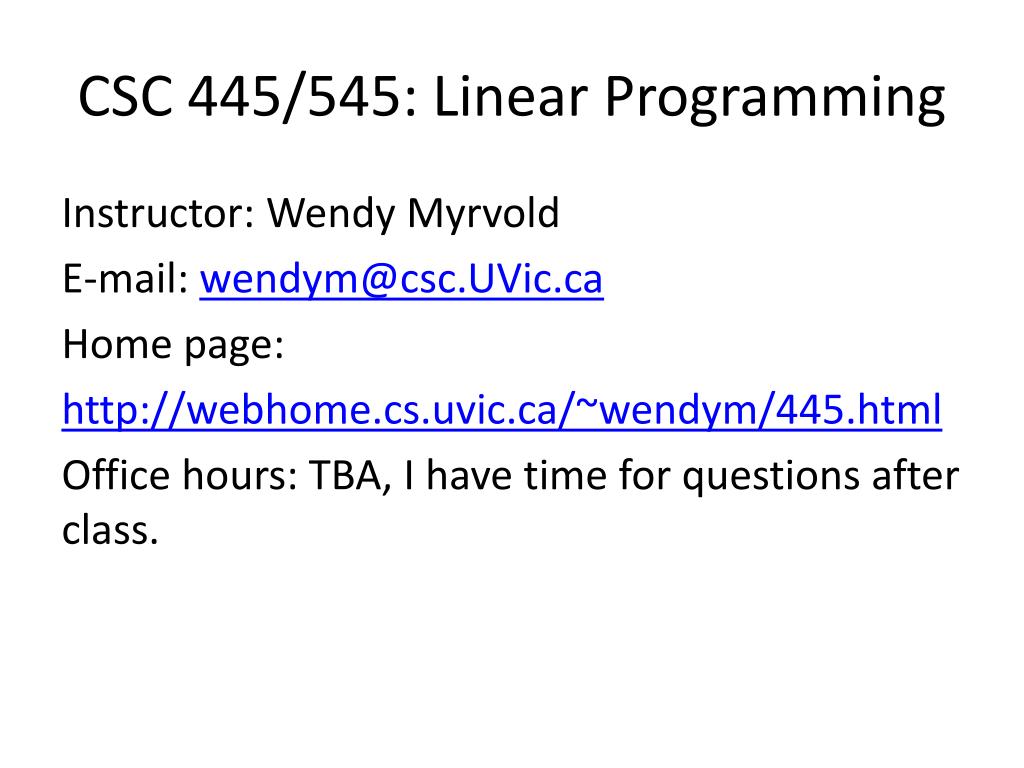This screenshot has width=1024, height=768.
Task: Open the wendym@csc.UVic.ca email link
Action: coord(401,279)
